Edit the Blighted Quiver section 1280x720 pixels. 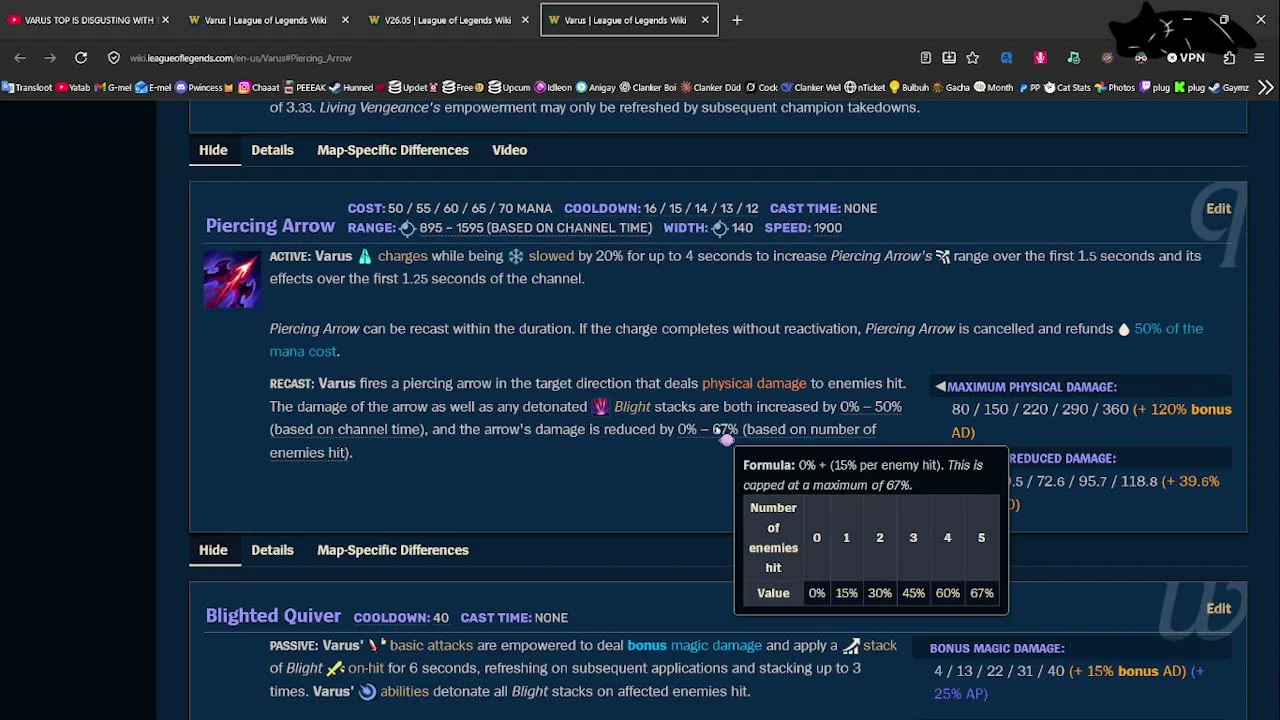click(1218, 608)
